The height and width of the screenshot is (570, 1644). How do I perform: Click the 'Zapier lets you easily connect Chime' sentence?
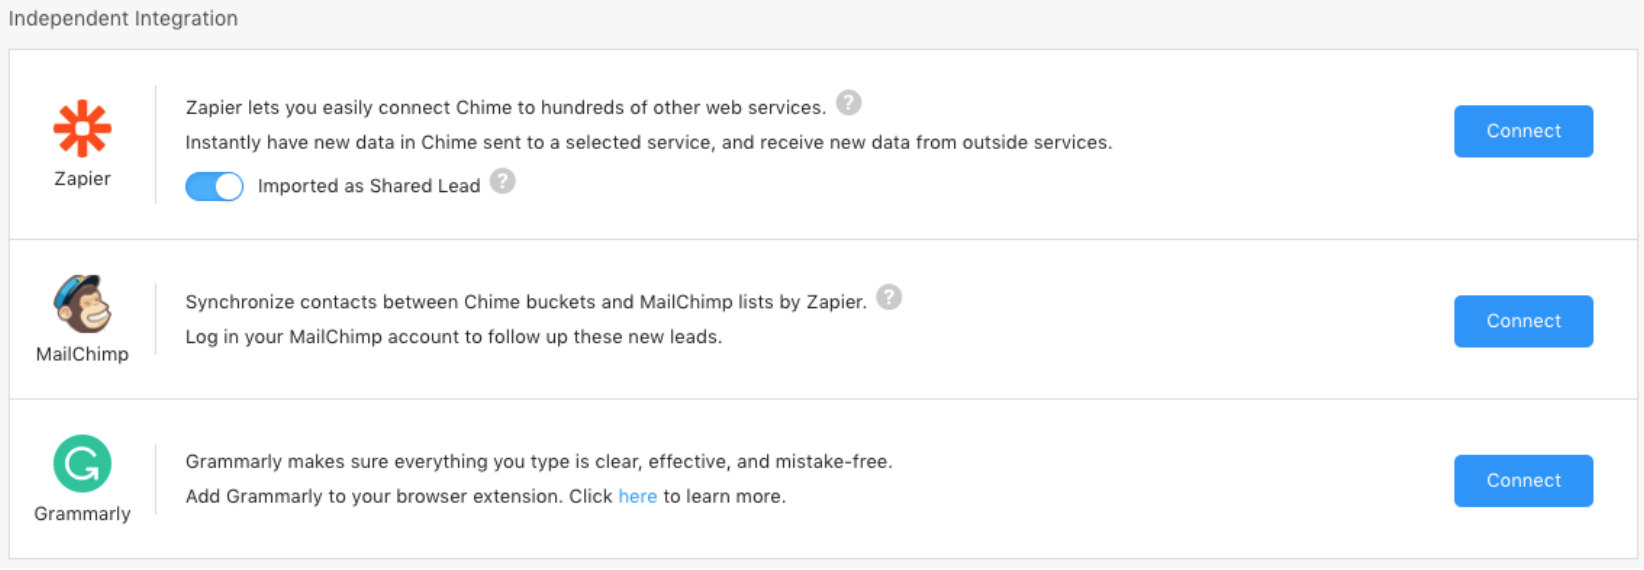click(x=505, y=107)
